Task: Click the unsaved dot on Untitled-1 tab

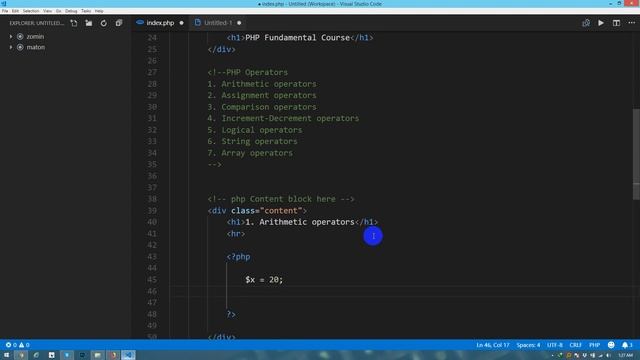Action: 239,23
